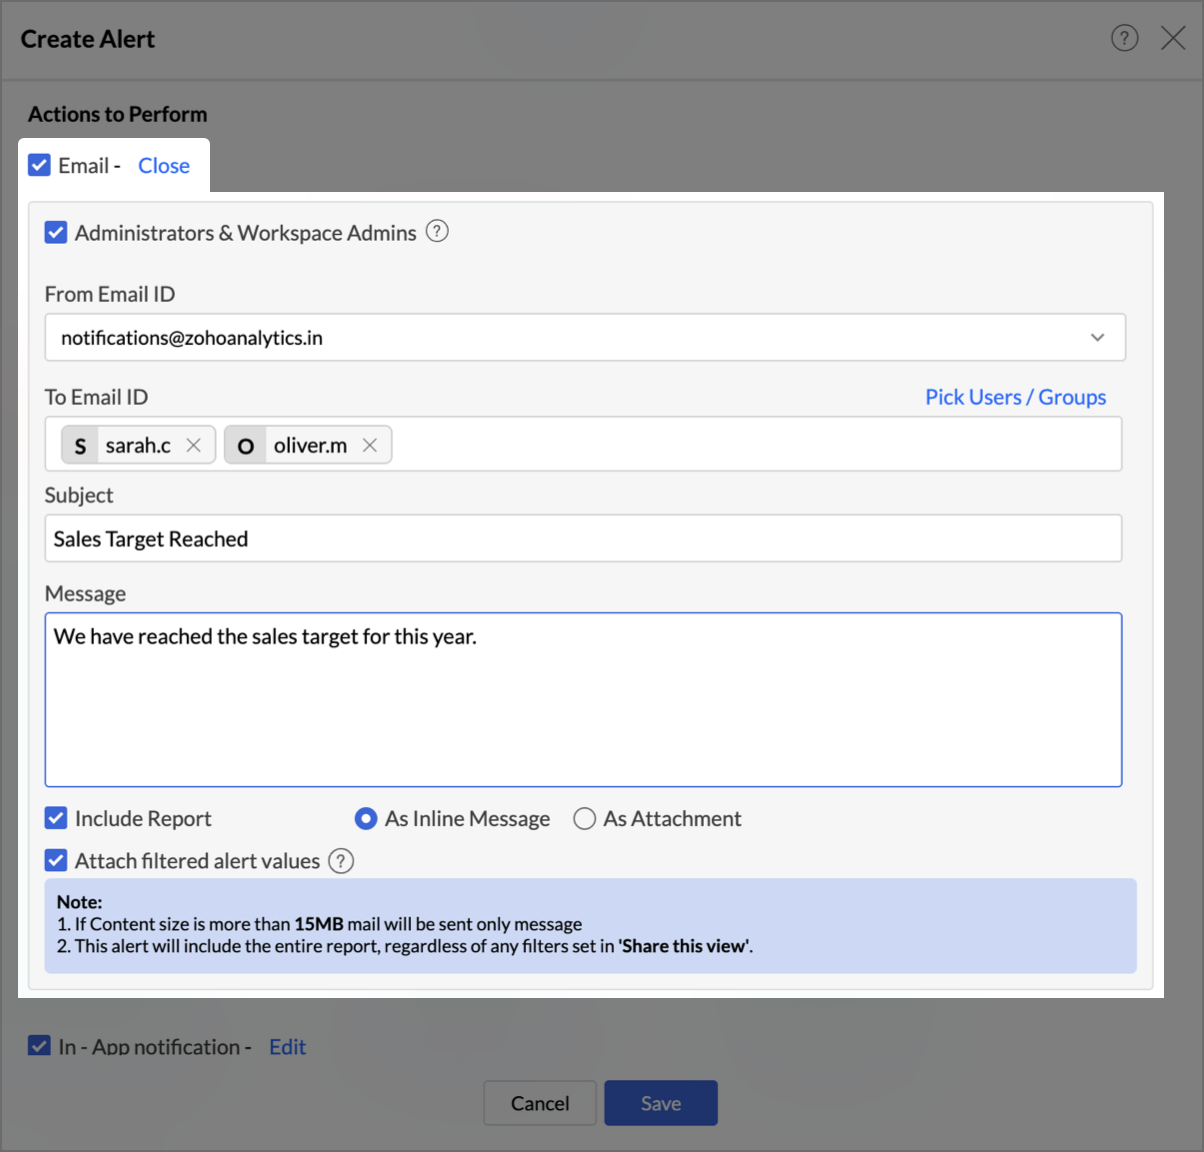Screen dimensions: 1204x1152
Task: Click the oliver.m avatar chip
Action: click(x=245, y=445)
